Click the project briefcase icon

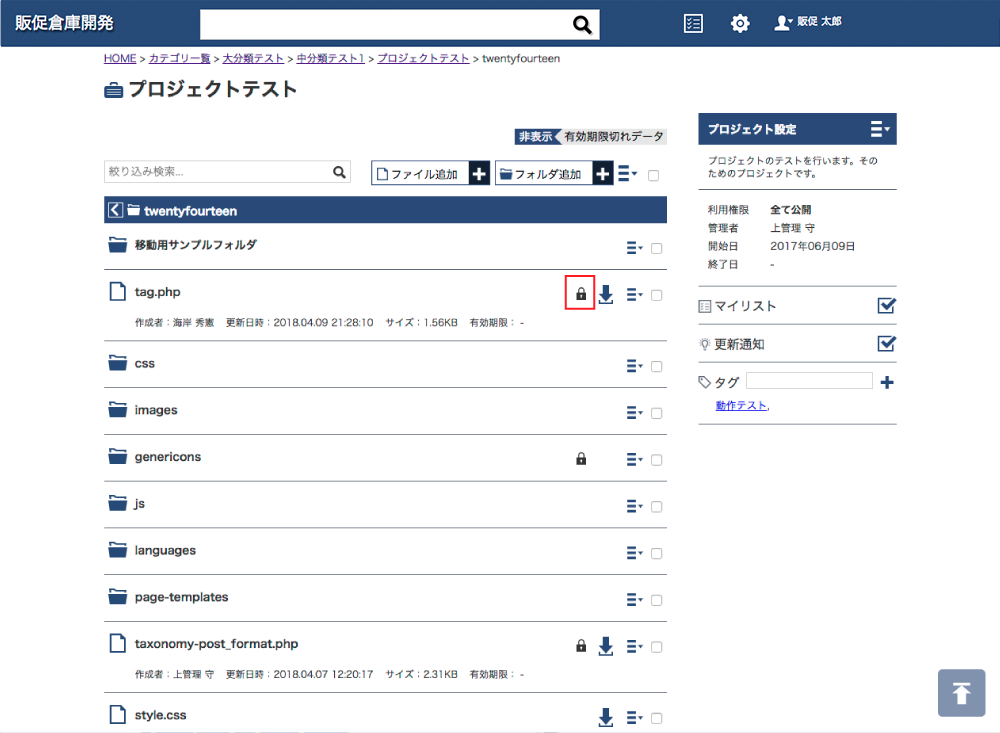tap(114, 91)
